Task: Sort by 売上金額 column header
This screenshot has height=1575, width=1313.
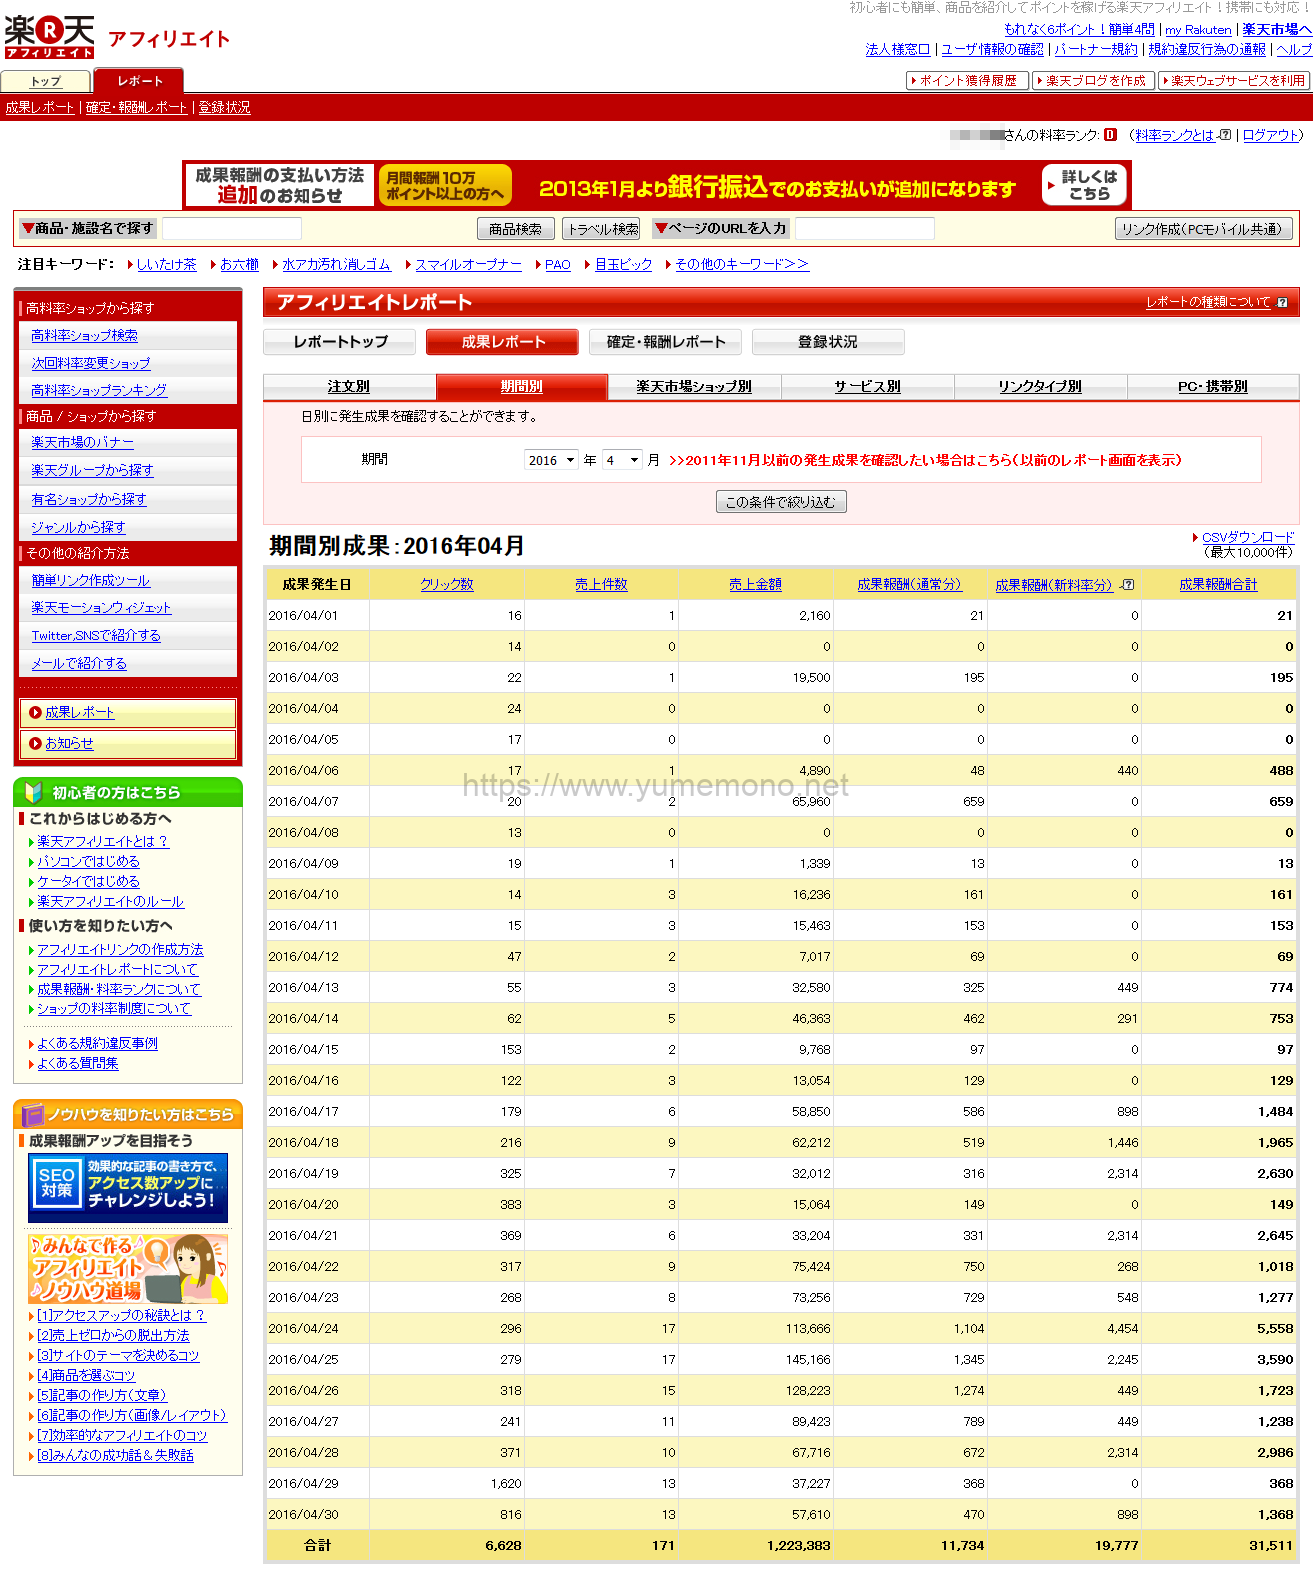Action: coord(755,585)
